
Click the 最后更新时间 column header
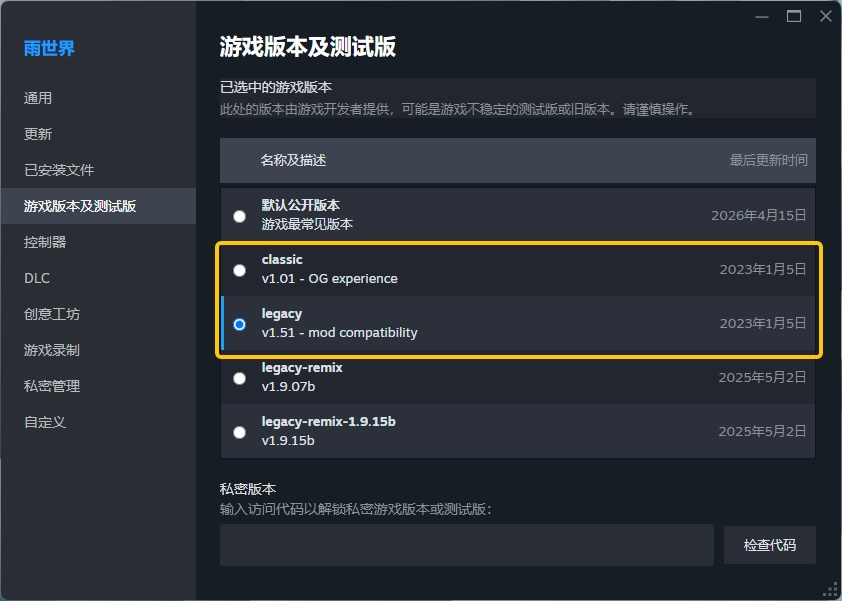click(768, 160)
